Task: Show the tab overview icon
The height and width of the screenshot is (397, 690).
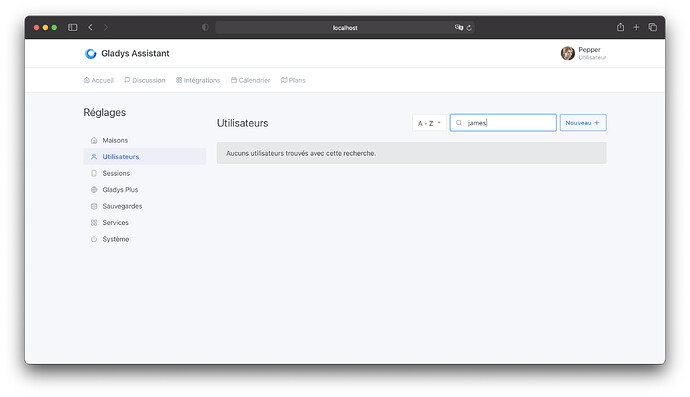Action: click(653, 27)
